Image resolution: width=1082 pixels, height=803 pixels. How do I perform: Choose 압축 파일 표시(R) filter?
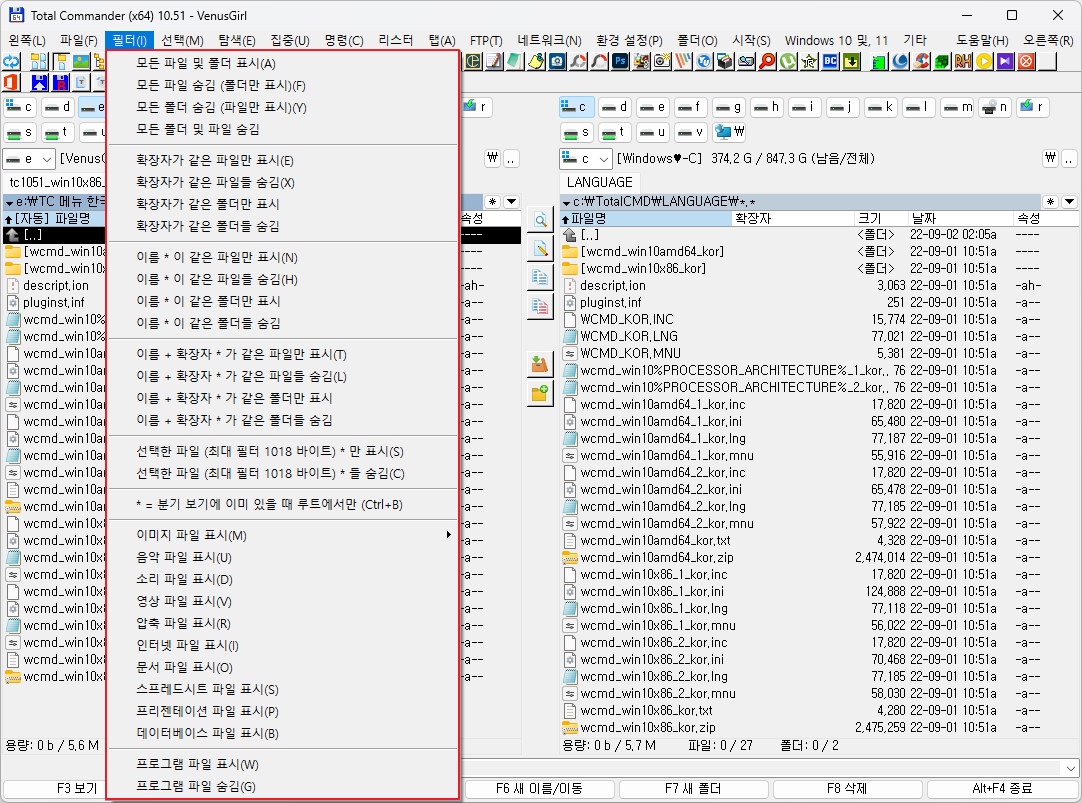(x=283, y=623)
